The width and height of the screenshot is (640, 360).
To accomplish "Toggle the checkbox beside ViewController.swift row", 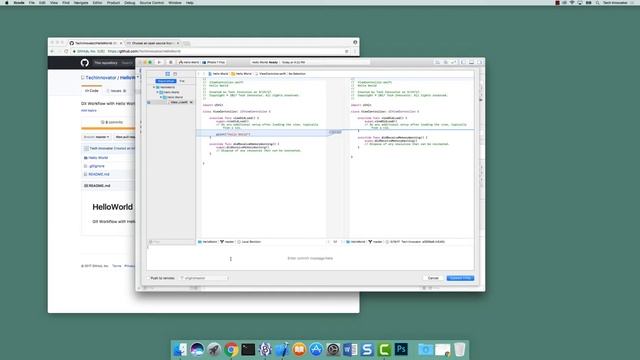I will click(x=149, y=102).
